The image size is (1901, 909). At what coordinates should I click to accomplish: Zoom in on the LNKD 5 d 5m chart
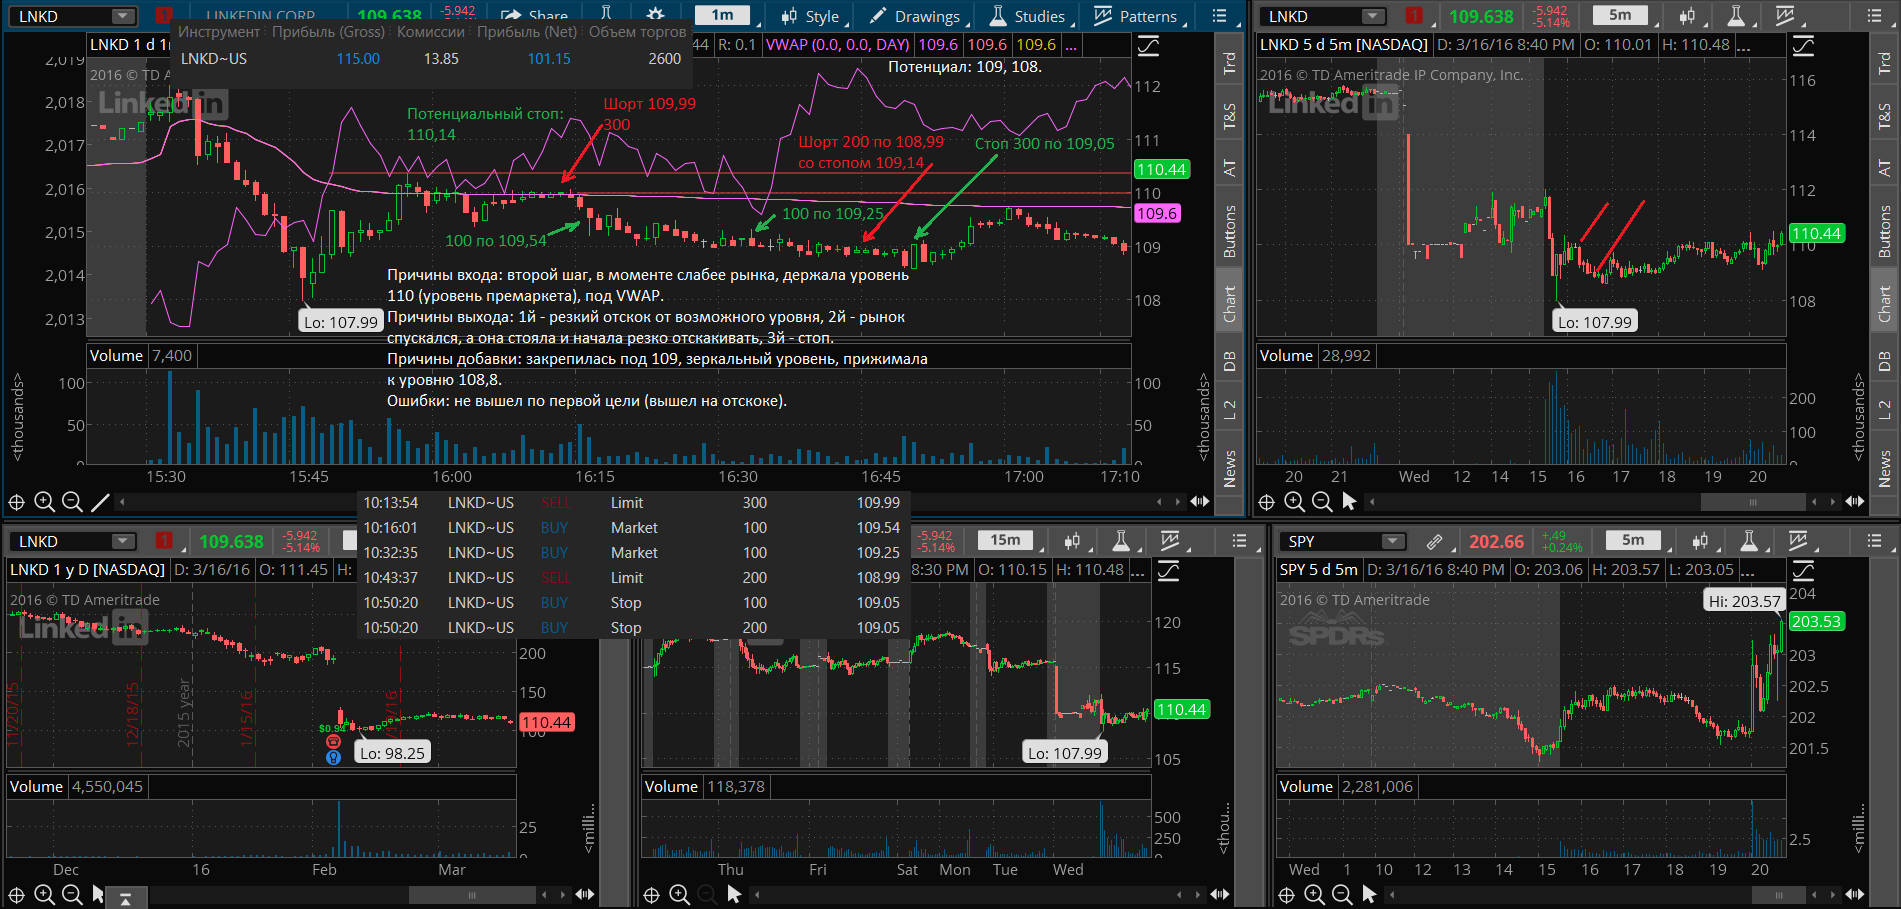[1294, 502]
